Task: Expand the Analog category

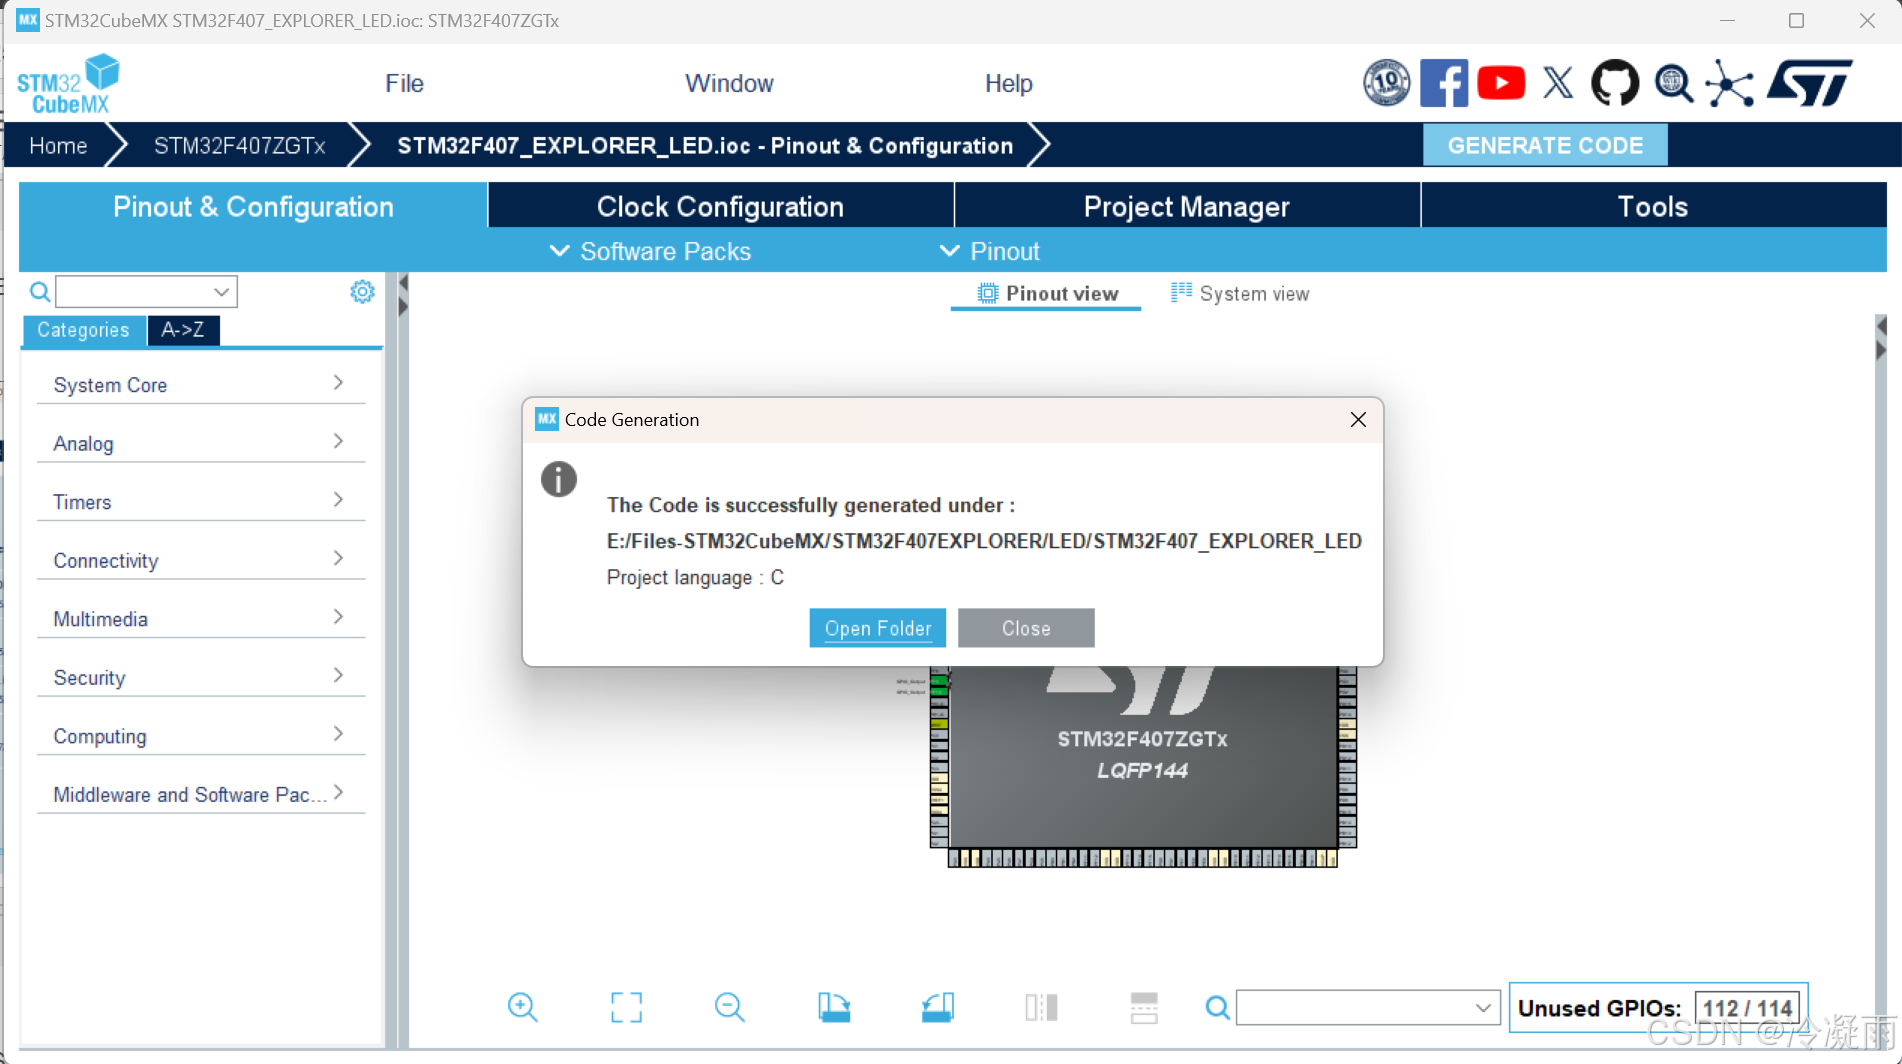Action: pyautogui.click(x=201, y=443)
